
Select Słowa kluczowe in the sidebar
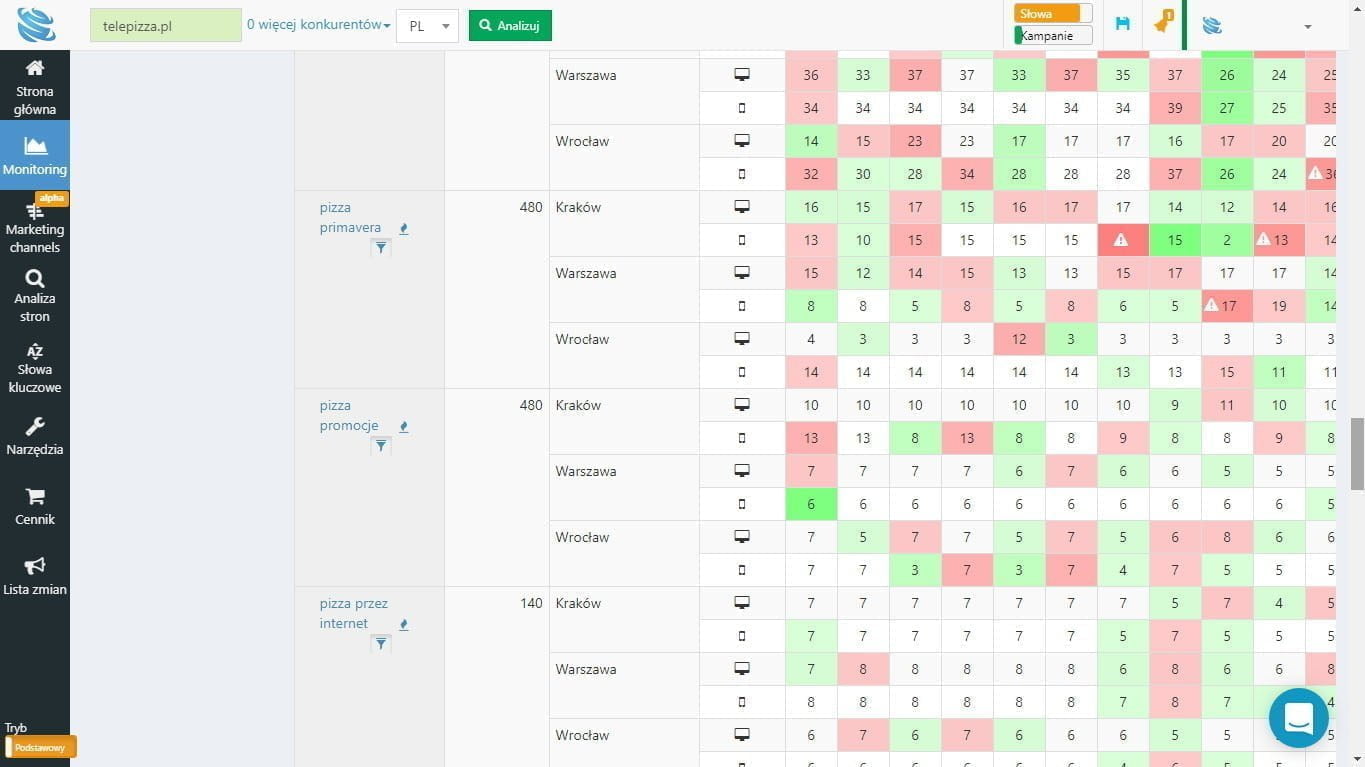35,368
